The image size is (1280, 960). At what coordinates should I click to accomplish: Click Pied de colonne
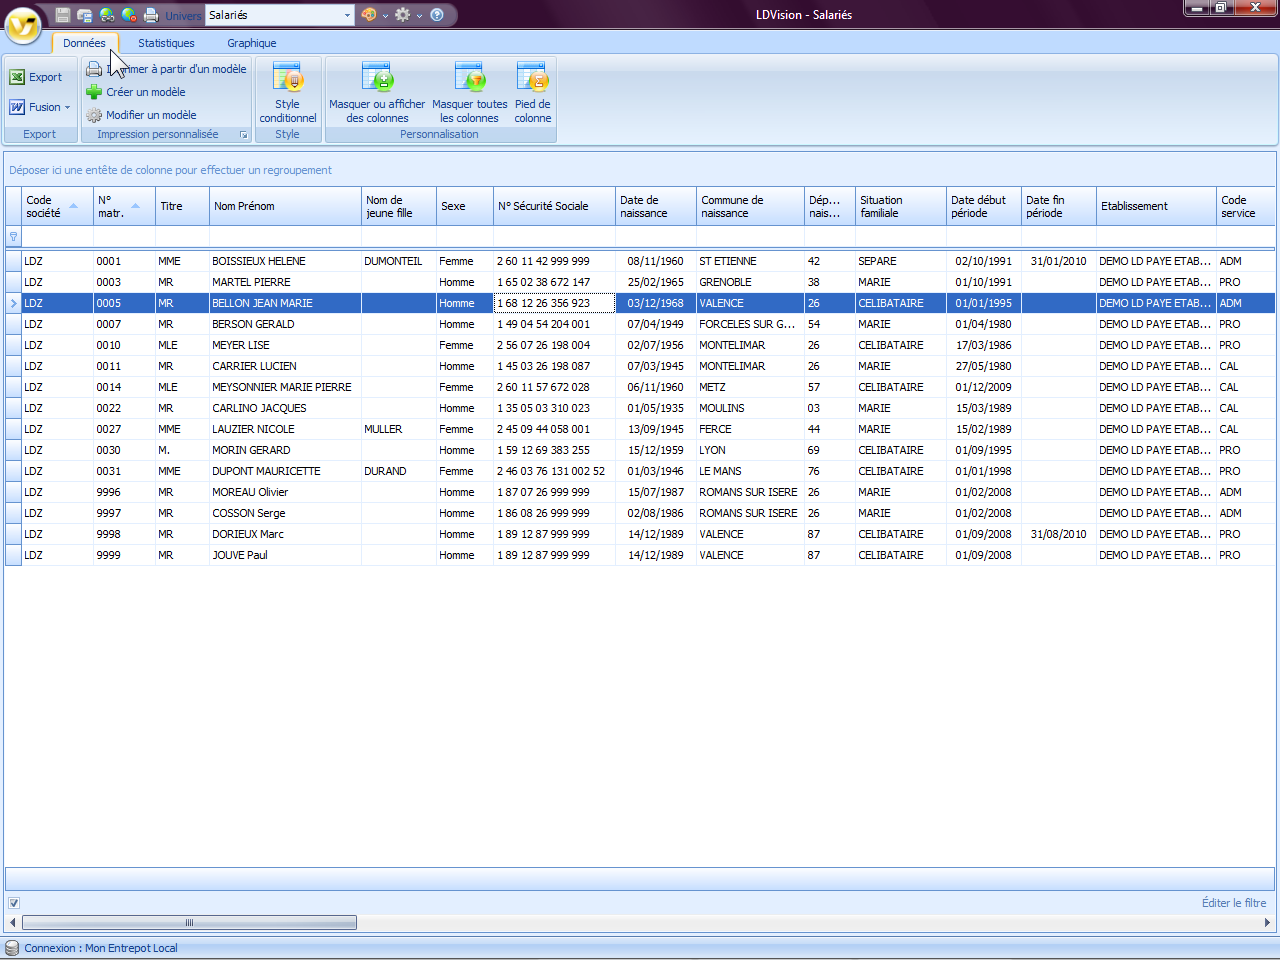533,93
